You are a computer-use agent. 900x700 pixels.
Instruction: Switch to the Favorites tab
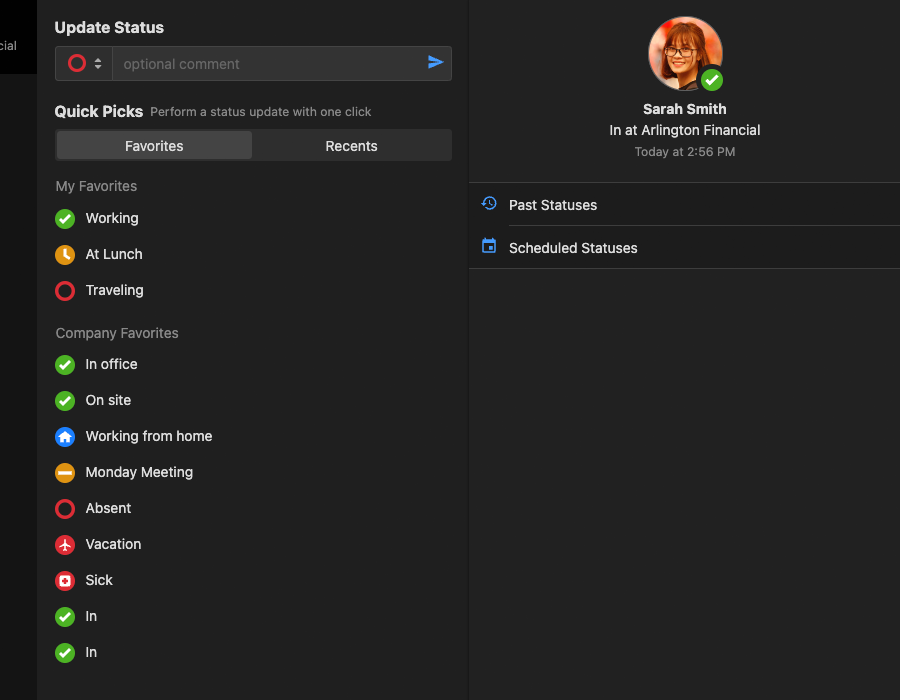point(154,146)
